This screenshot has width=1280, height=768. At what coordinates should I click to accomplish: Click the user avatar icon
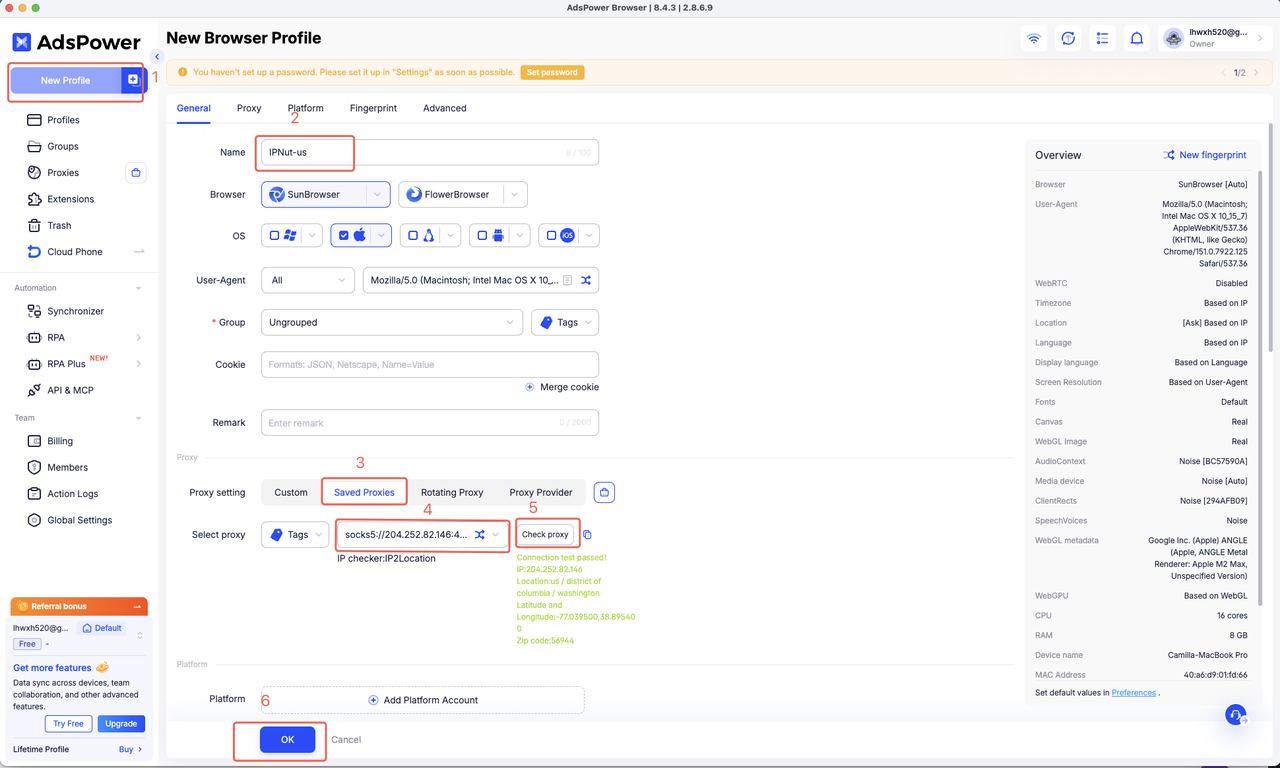coord(1173,38)
